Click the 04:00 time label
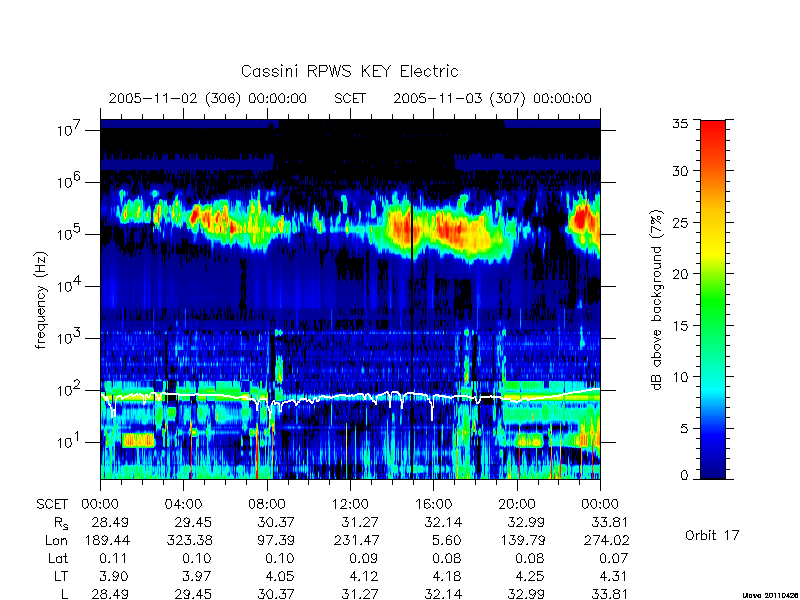Screen dimensions: 800x600 click(x=184, y=505)
